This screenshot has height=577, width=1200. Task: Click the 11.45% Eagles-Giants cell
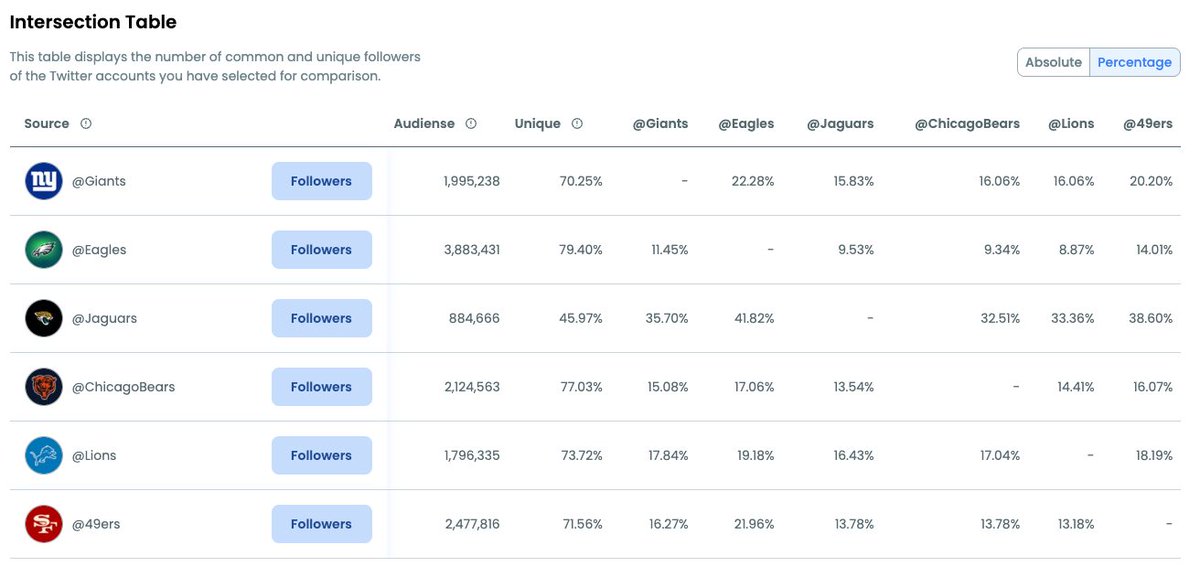click(669, 250)
